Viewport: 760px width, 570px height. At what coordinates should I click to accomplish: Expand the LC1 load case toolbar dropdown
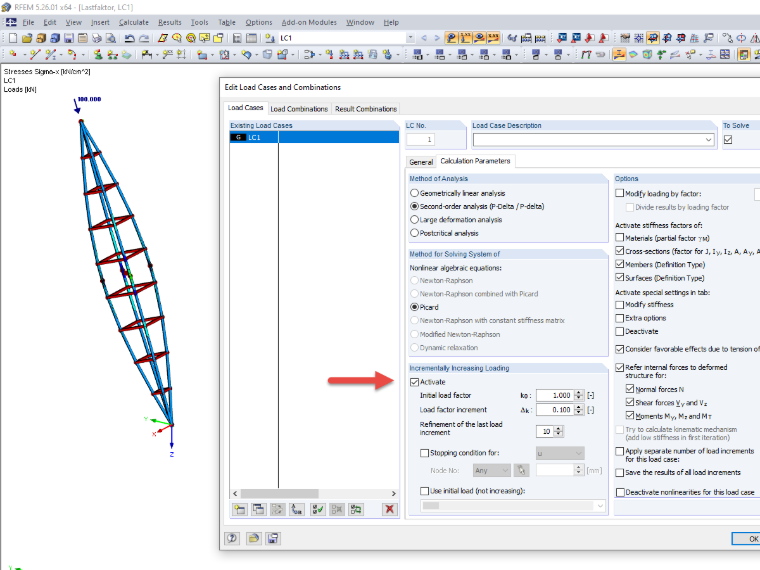click(x=411, y=38)
